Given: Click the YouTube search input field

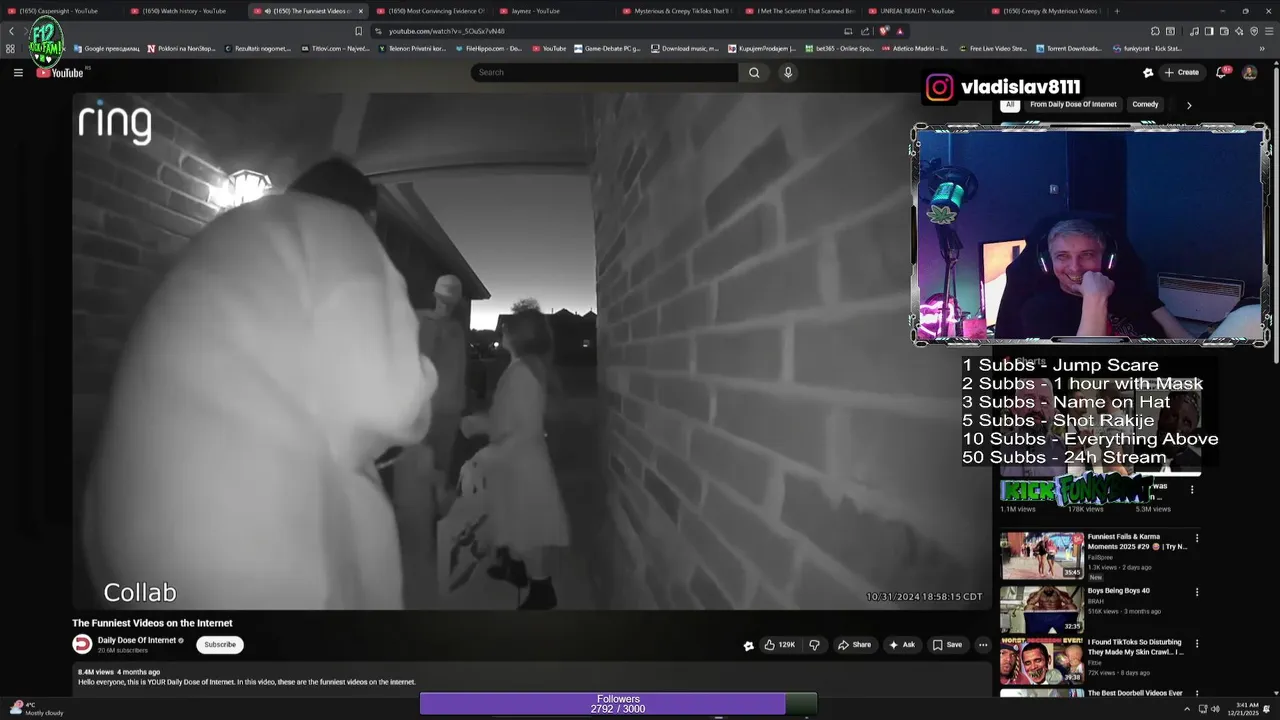Looking at the screenshot, I should (x=604, y=72).
